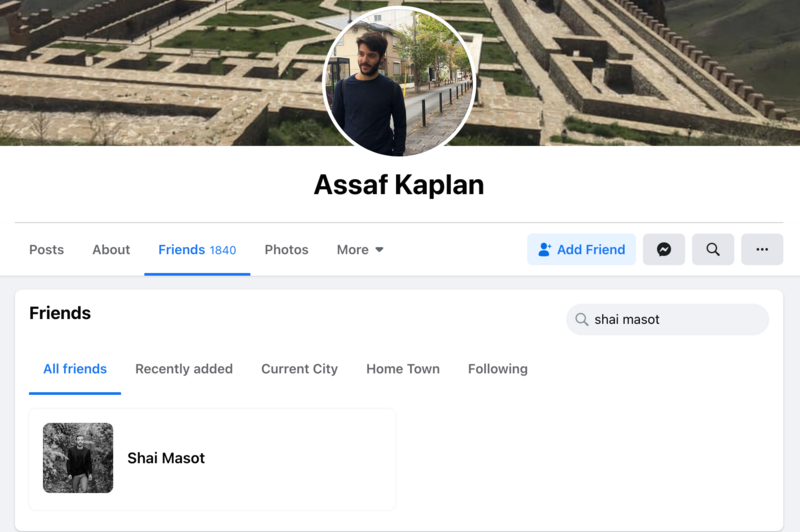The image size is (800, 532).
Task: Open Shai Masot's friend thumbnail photo
Action: point(78,458)
